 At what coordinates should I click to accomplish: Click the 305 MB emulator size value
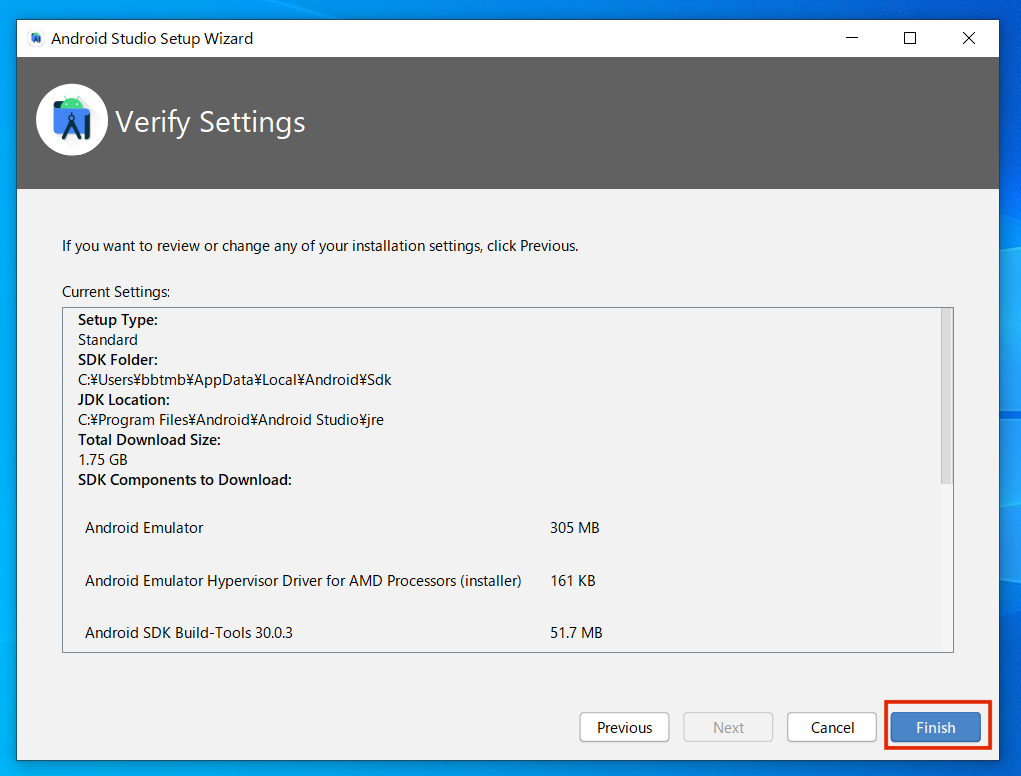coord(574,527)
